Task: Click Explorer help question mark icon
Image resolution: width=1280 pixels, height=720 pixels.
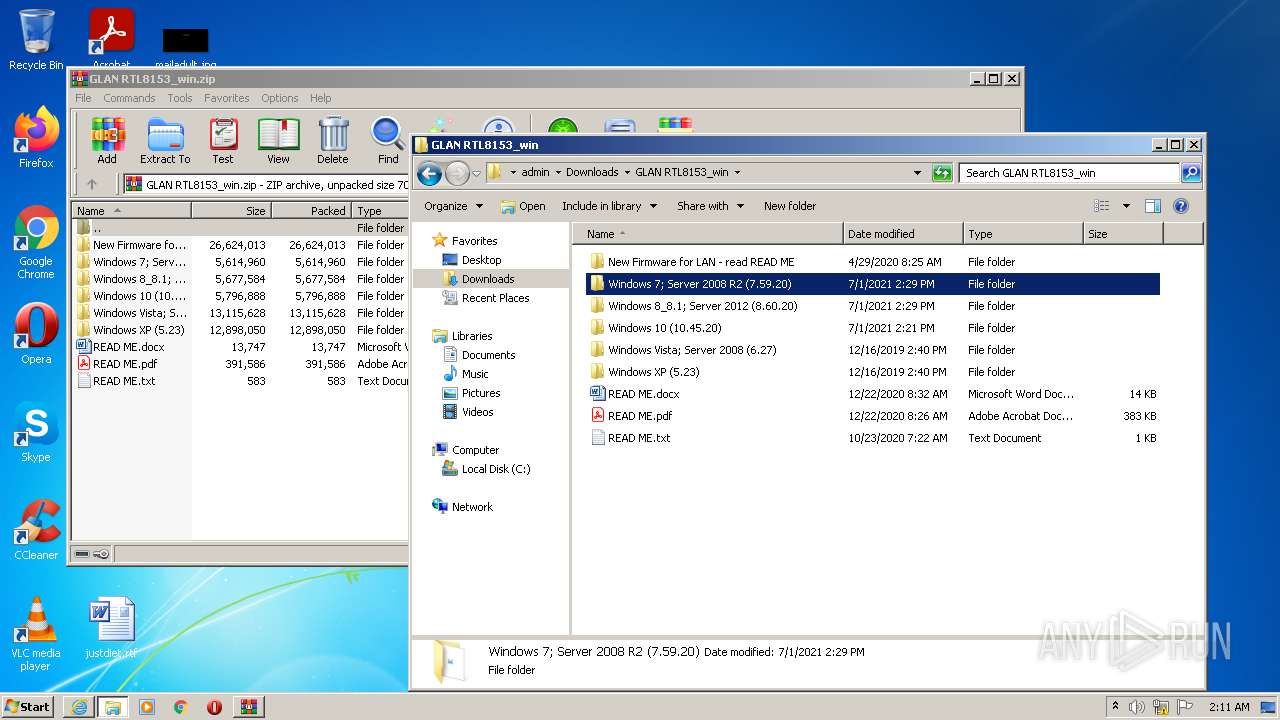Action: click(1180, 206)
